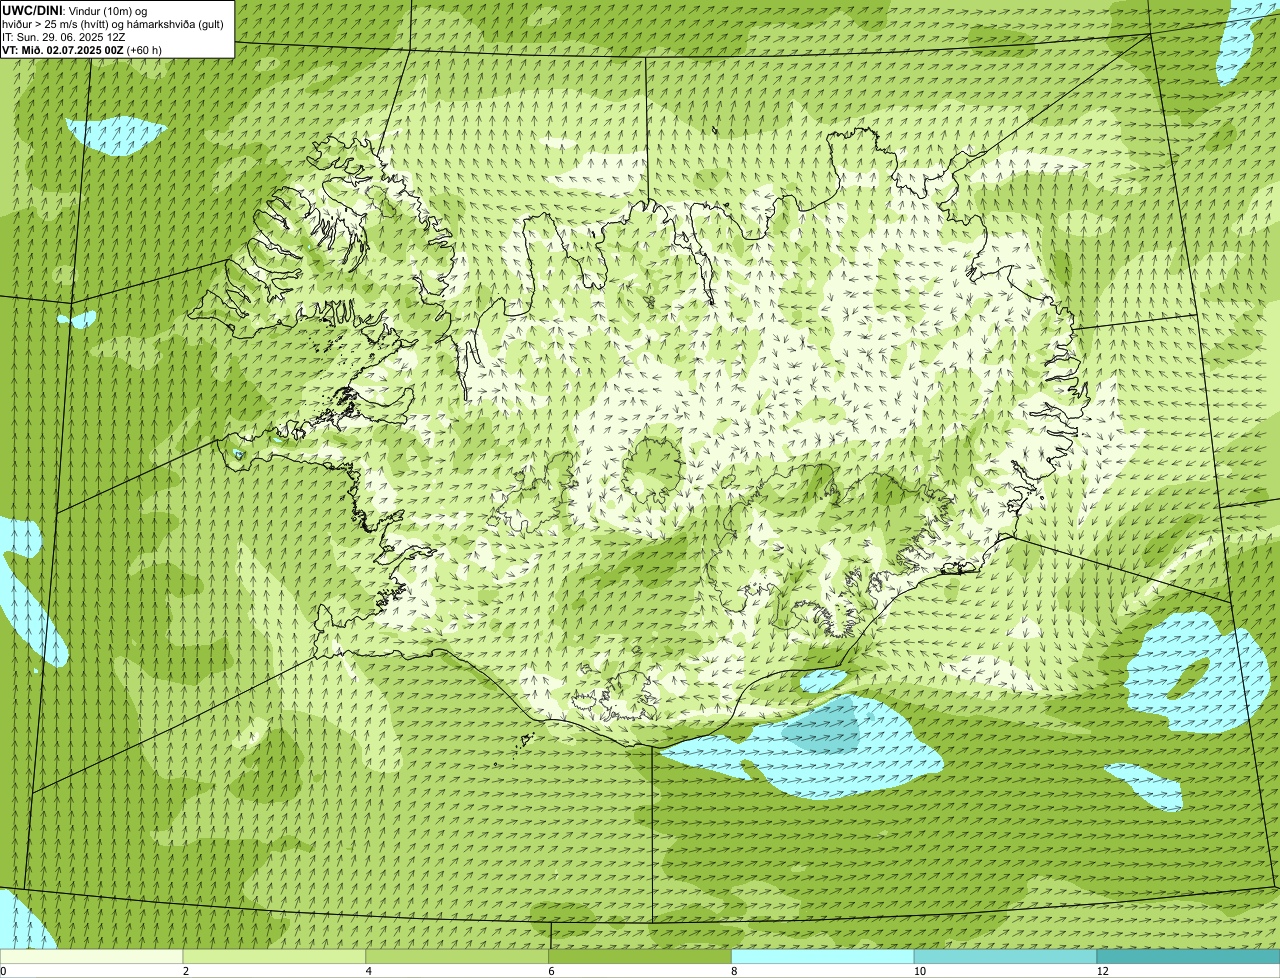
Task: Select the dark green 6–8 color scale segment
Action: coord(640,956)
